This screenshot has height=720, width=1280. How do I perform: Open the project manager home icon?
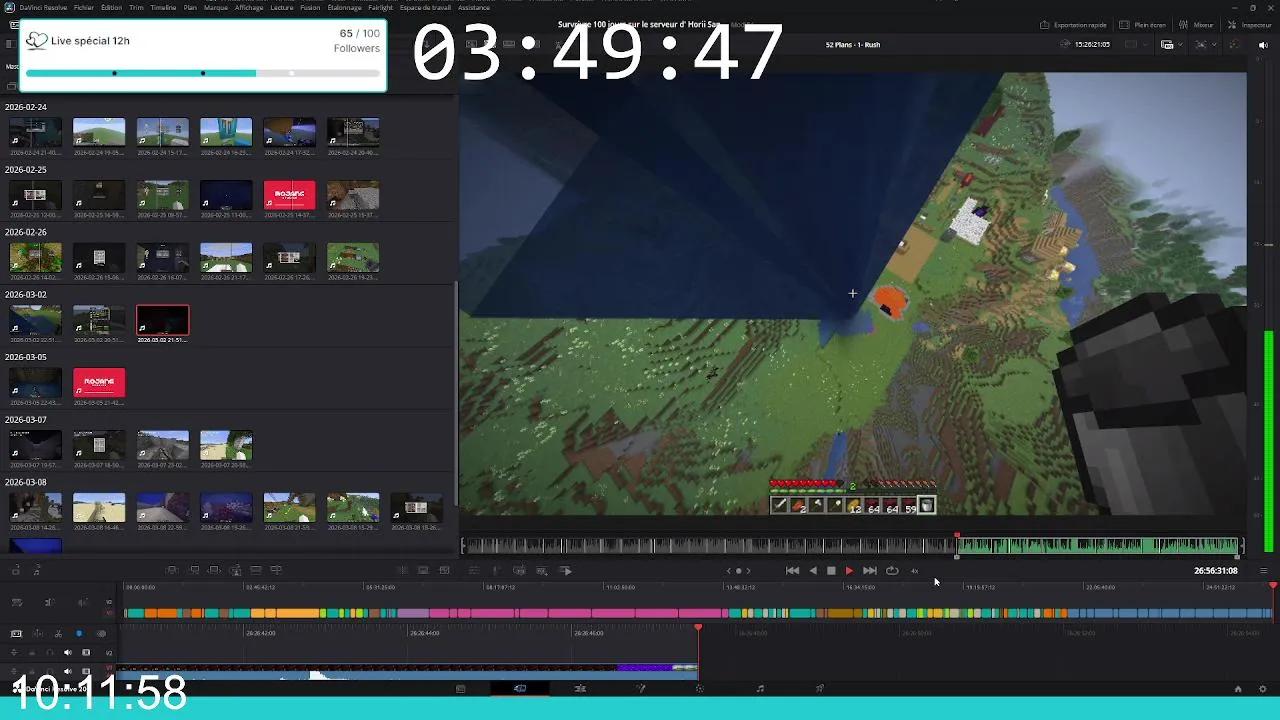(1238, 689)
